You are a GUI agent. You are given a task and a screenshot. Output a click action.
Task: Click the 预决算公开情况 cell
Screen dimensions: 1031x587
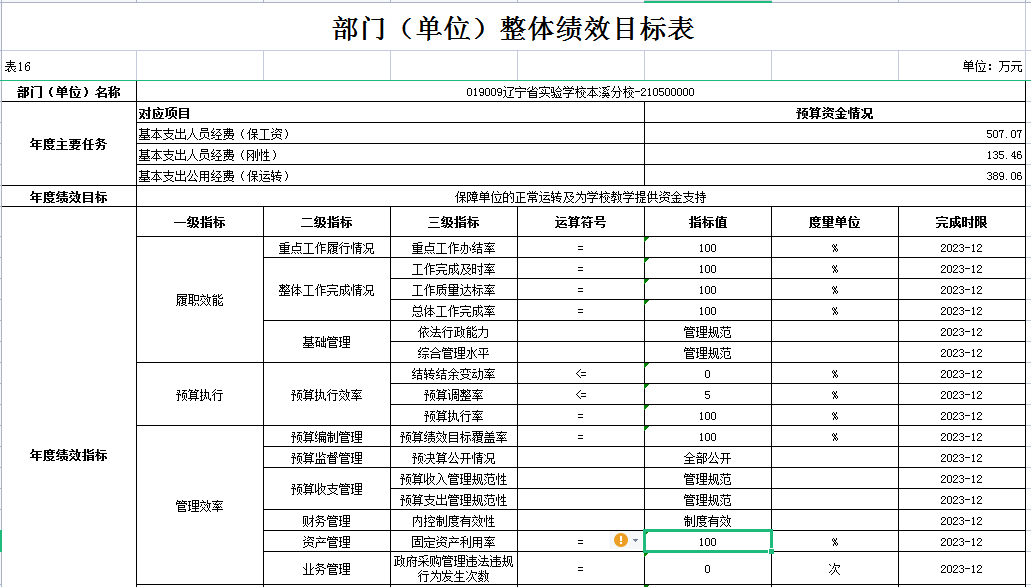pos(454,458)
